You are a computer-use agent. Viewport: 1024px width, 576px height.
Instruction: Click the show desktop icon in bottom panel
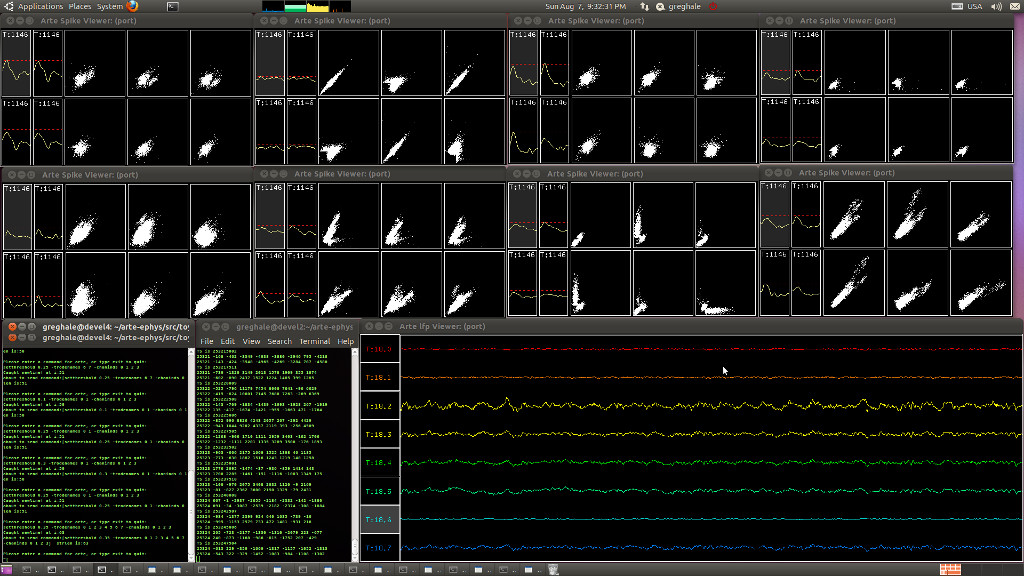pos(6,570)
